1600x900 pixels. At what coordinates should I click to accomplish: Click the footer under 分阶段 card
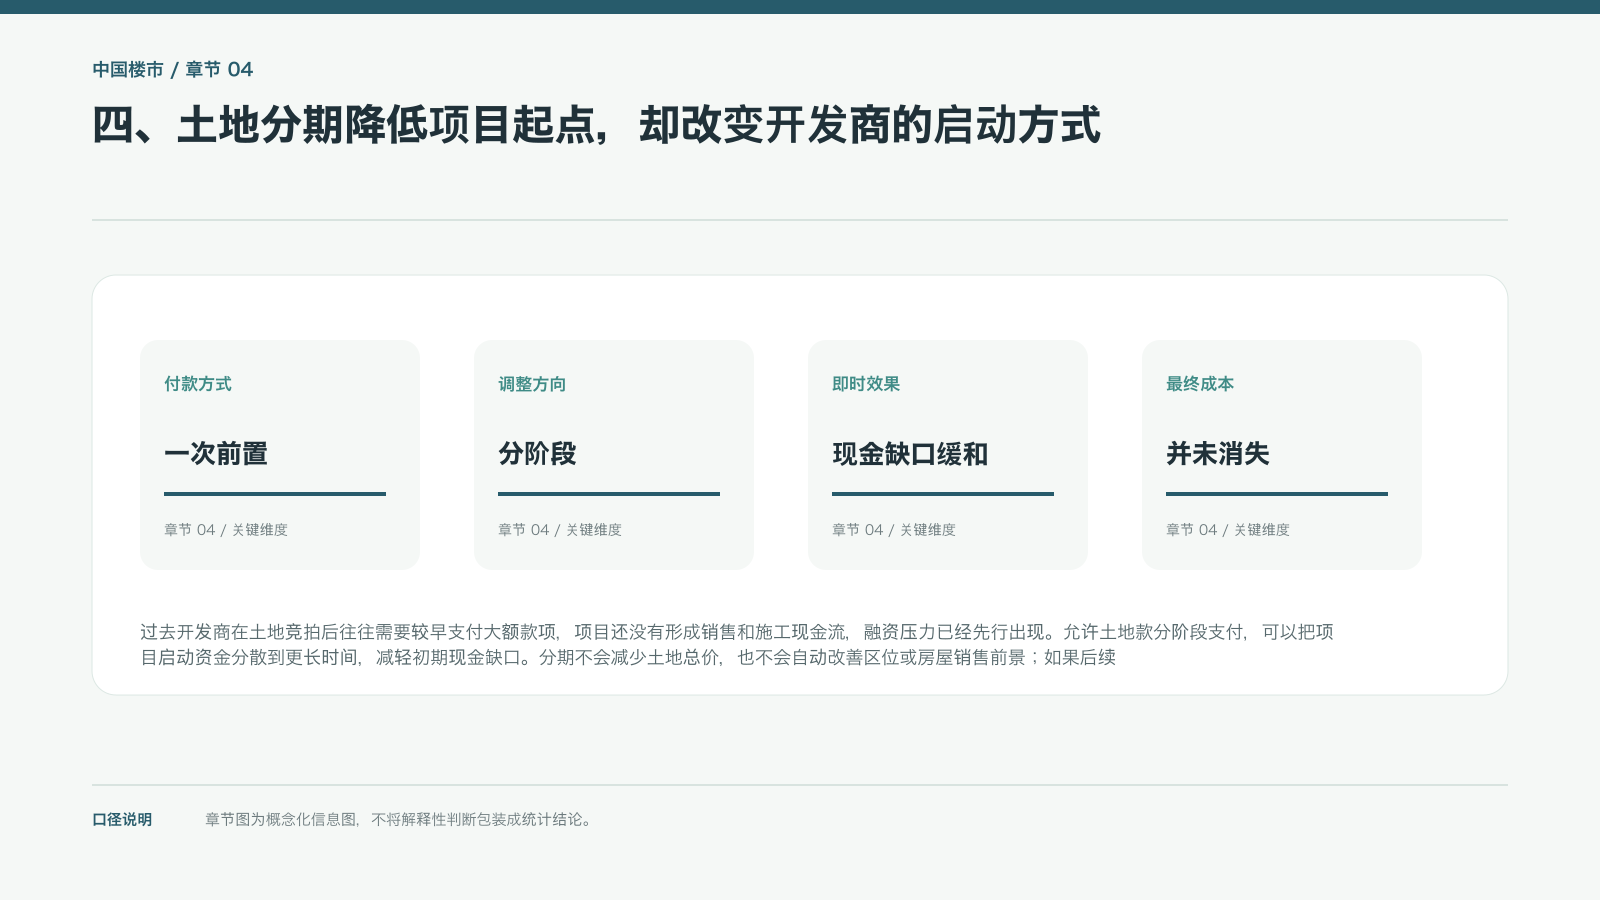tap(560, 530)
